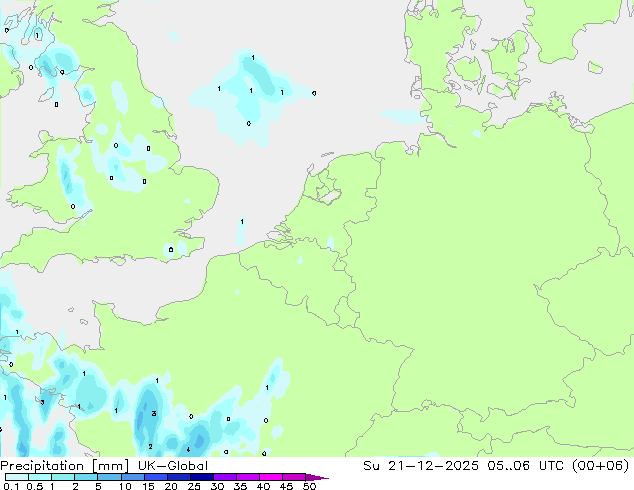Click the 'Su 21-12-2025' date text
Viewport: 634px width, 490px height.
[421, 466]
